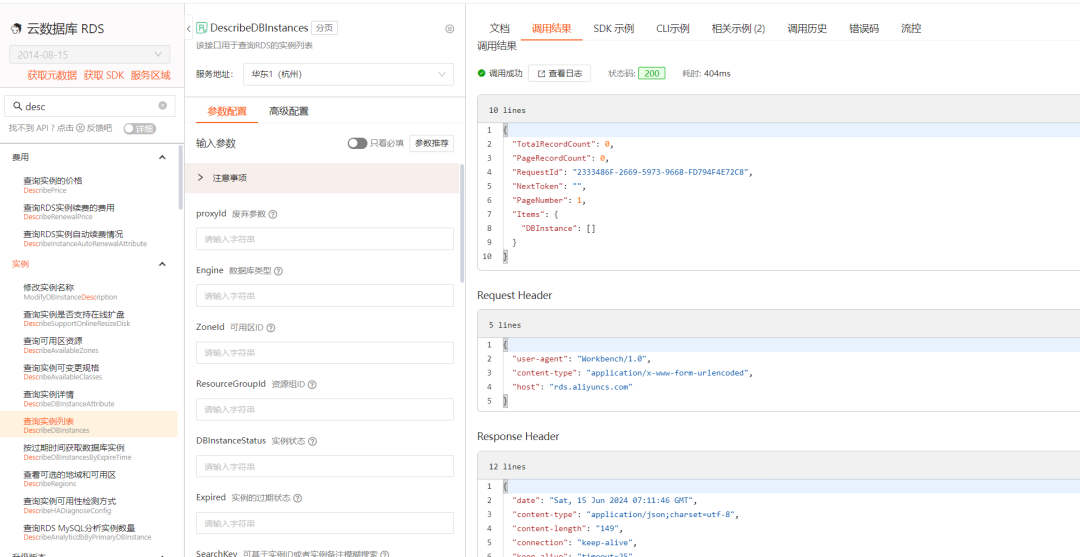The width and height of the screenshot is (1080, 557).
Task: Click the Expired input field
Action: (324, 523)
